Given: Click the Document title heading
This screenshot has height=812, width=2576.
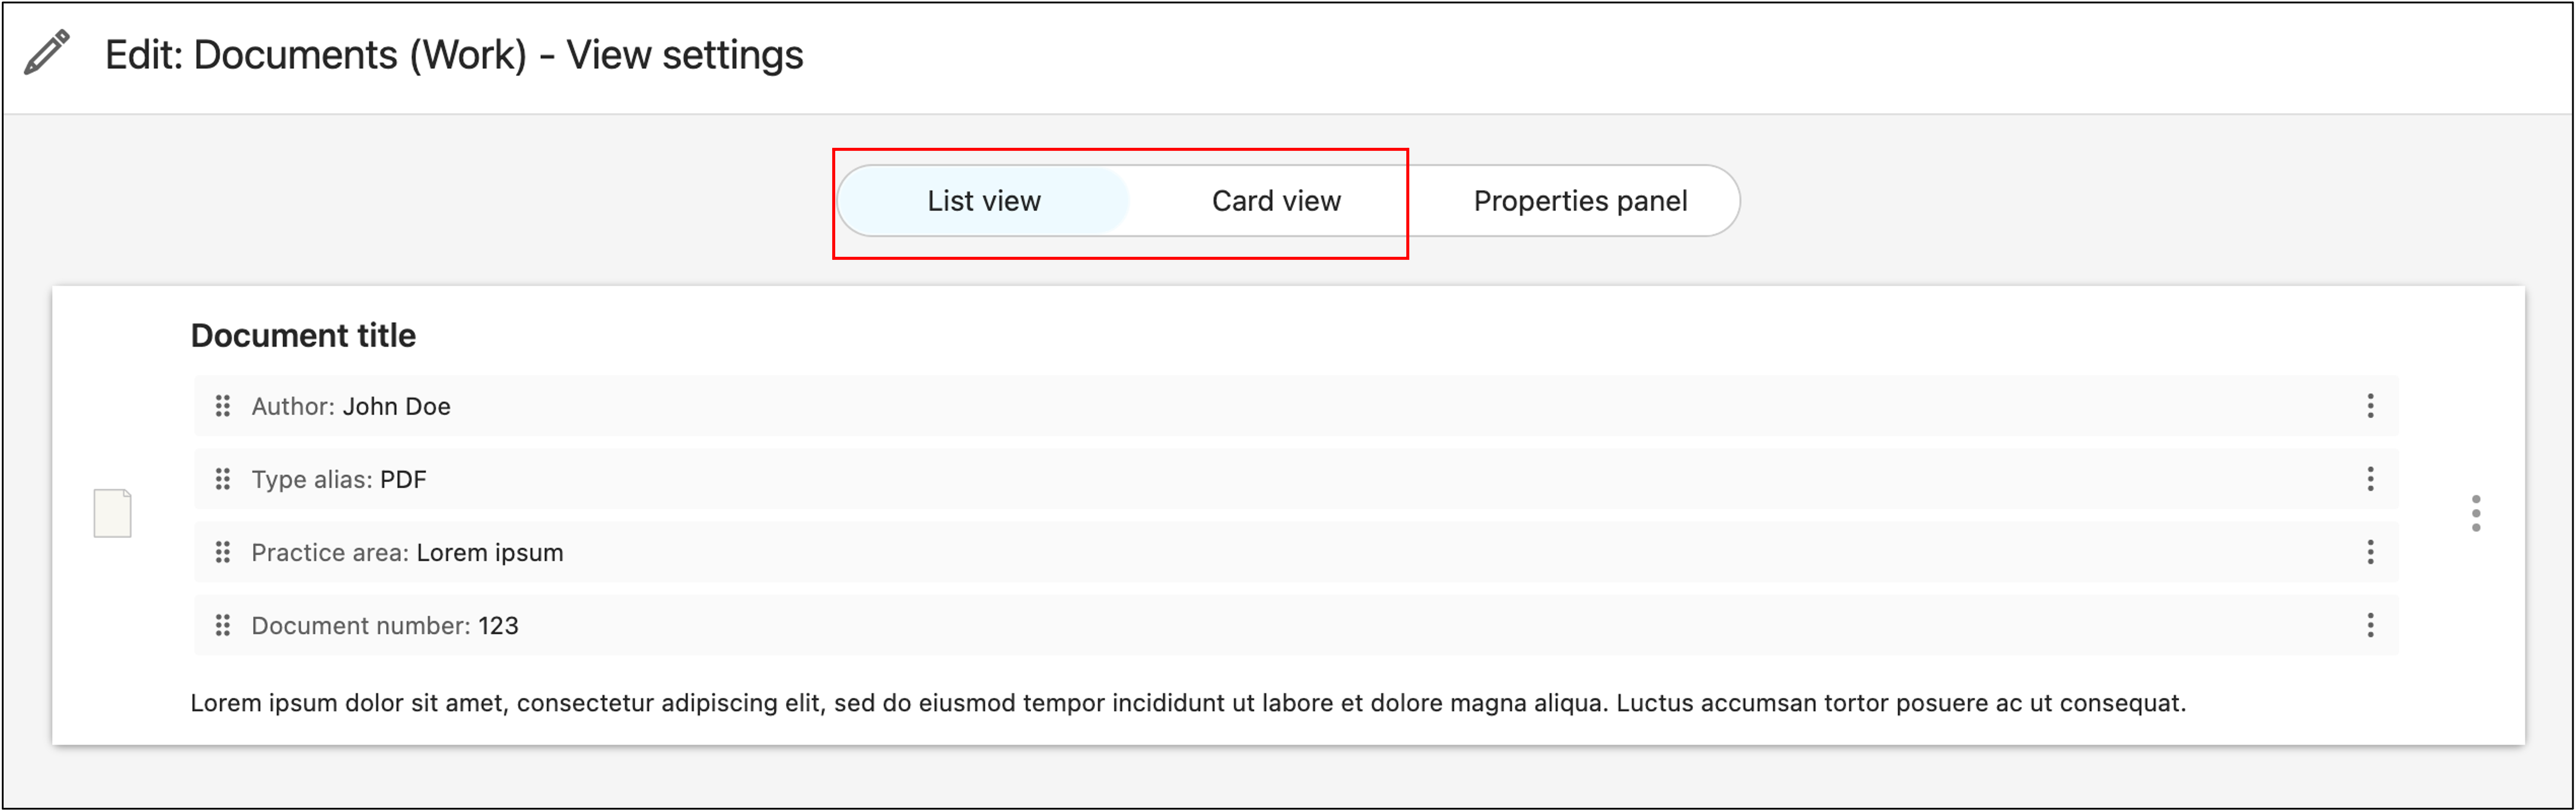Looking at the screenshot, I should click(303, 335).
